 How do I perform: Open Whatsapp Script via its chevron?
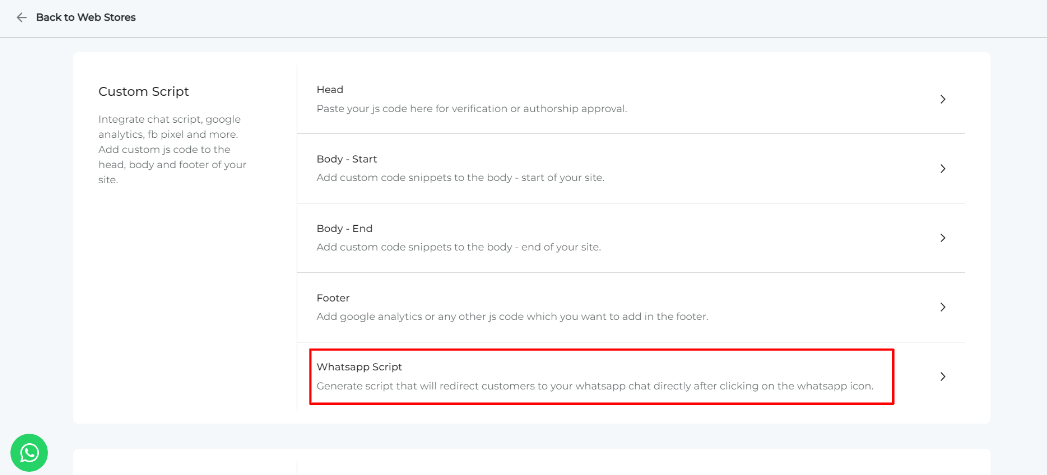942,377
